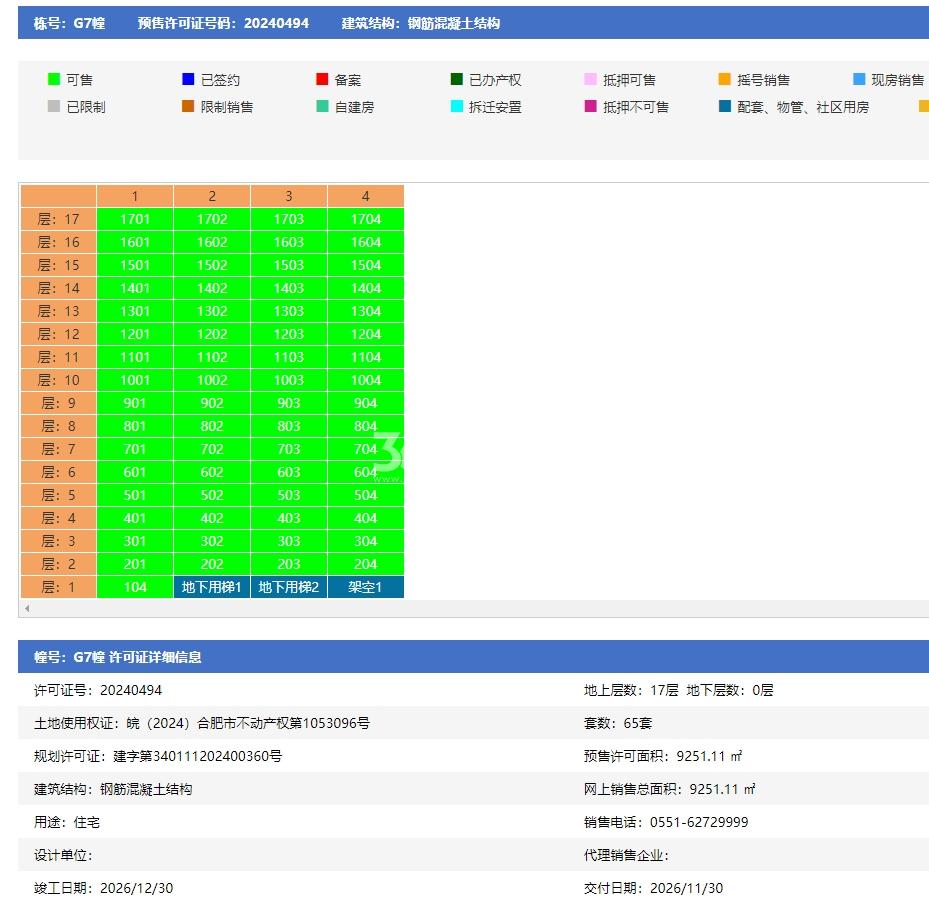Open unit 1701
Screen dimensions: 929x915
[x=135, y=219]
